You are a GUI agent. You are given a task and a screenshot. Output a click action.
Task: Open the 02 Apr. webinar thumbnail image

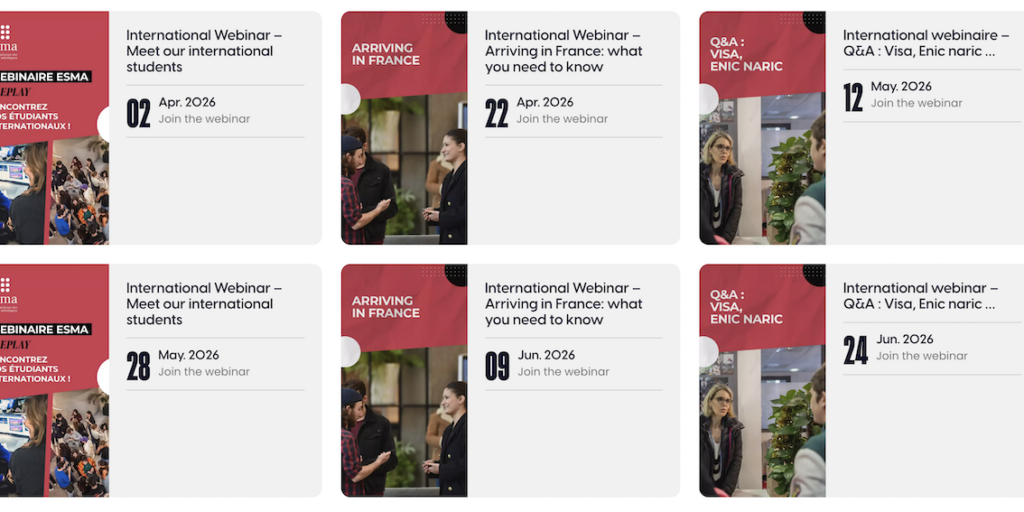coord(54,128)
